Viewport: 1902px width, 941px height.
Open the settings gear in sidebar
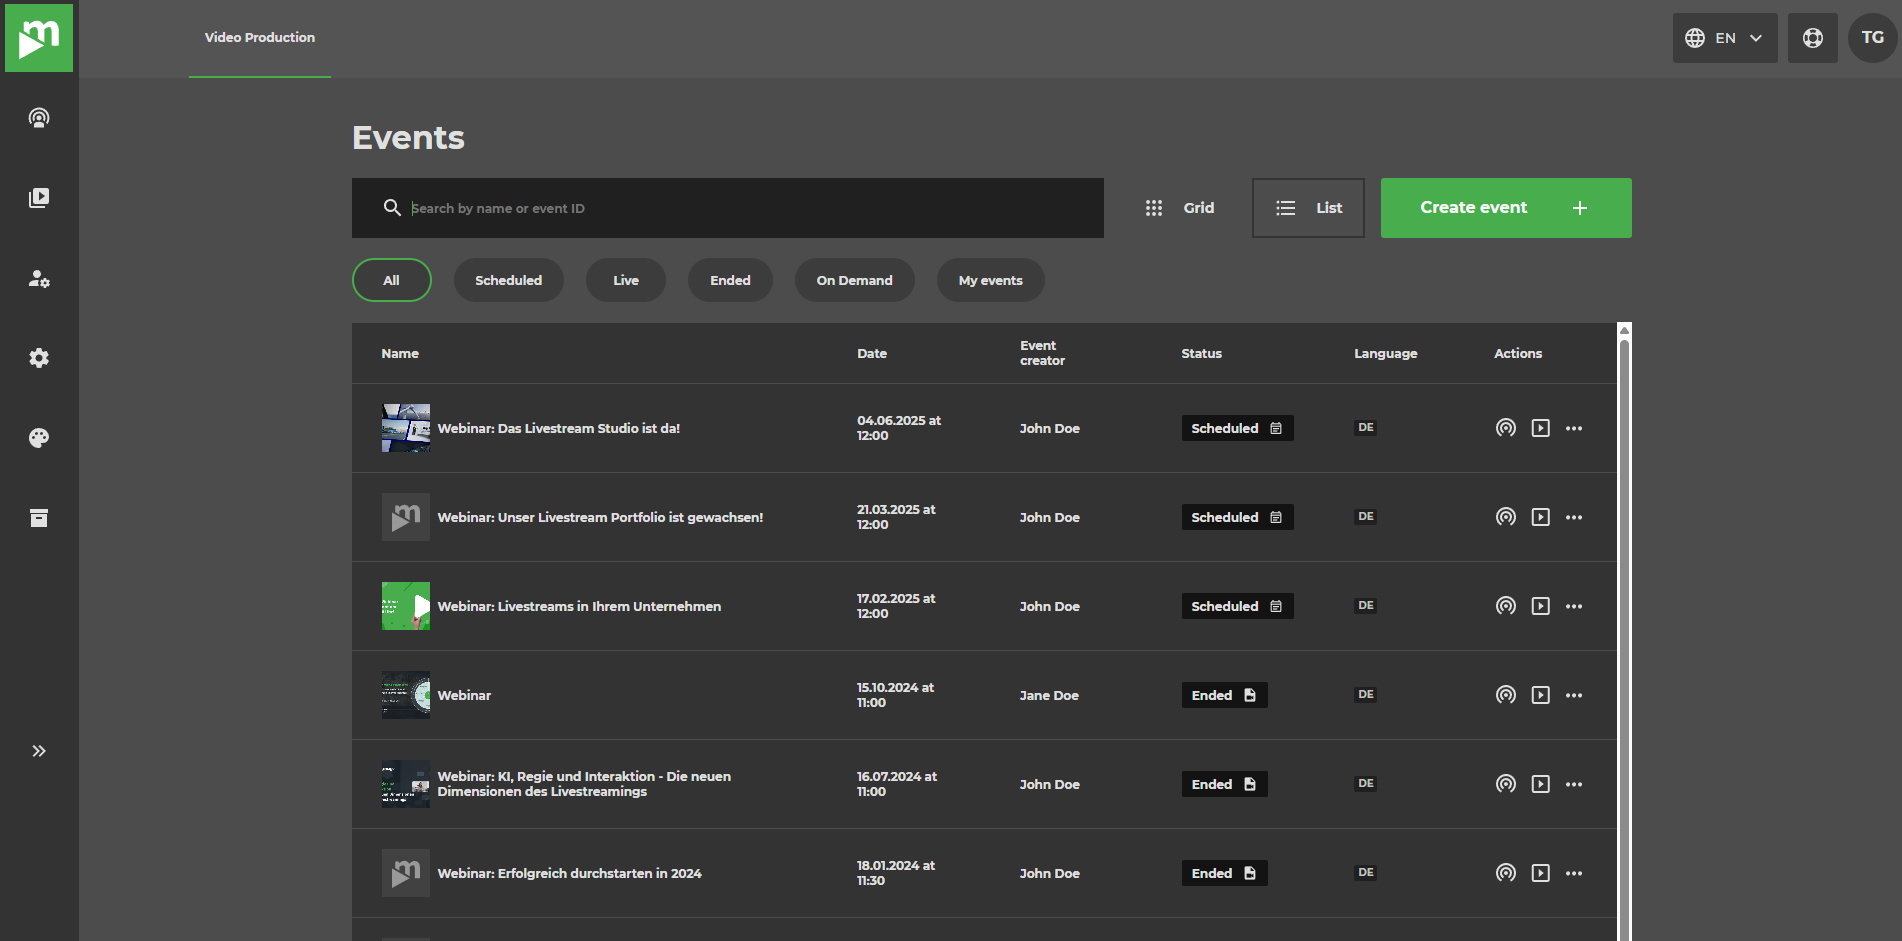[39, 358]
